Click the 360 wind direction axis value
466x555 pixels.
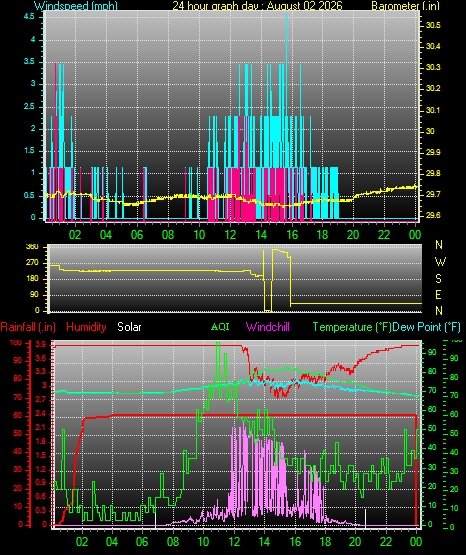tap(32, 247)
